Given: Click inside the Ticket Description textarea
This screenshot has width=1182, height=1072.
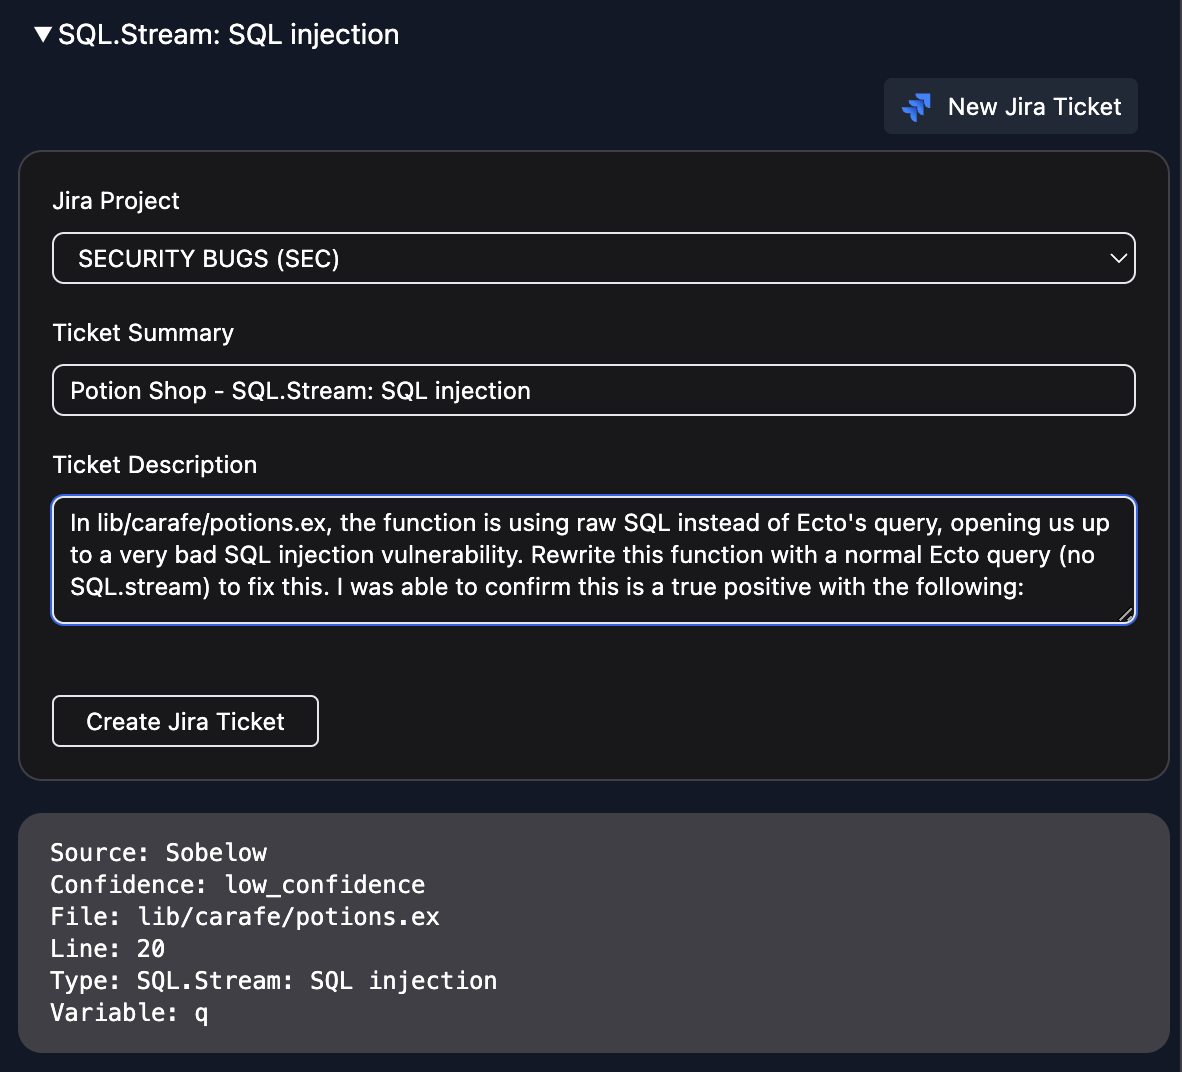Looking at the screenshot, I should pos(593,560).
